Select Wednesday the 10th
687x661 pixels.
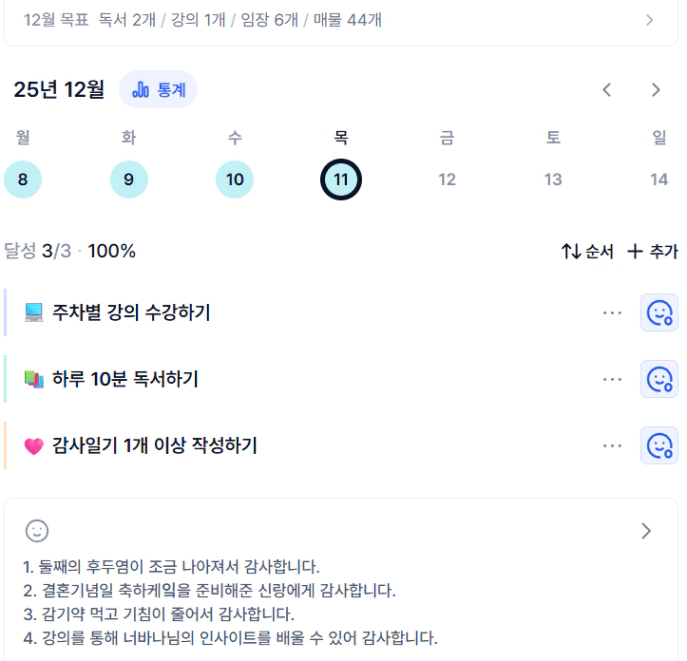pos(235,180)
